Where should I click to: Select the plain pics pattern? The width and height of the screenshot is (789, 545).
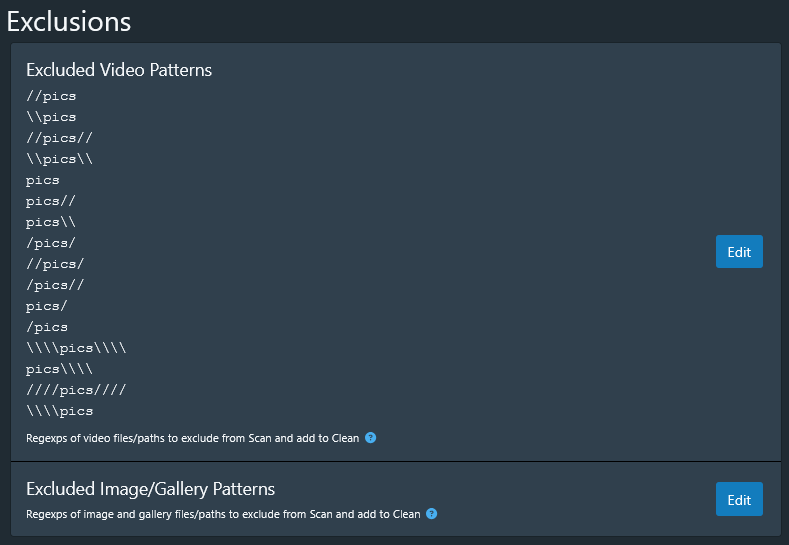point(43,181)
